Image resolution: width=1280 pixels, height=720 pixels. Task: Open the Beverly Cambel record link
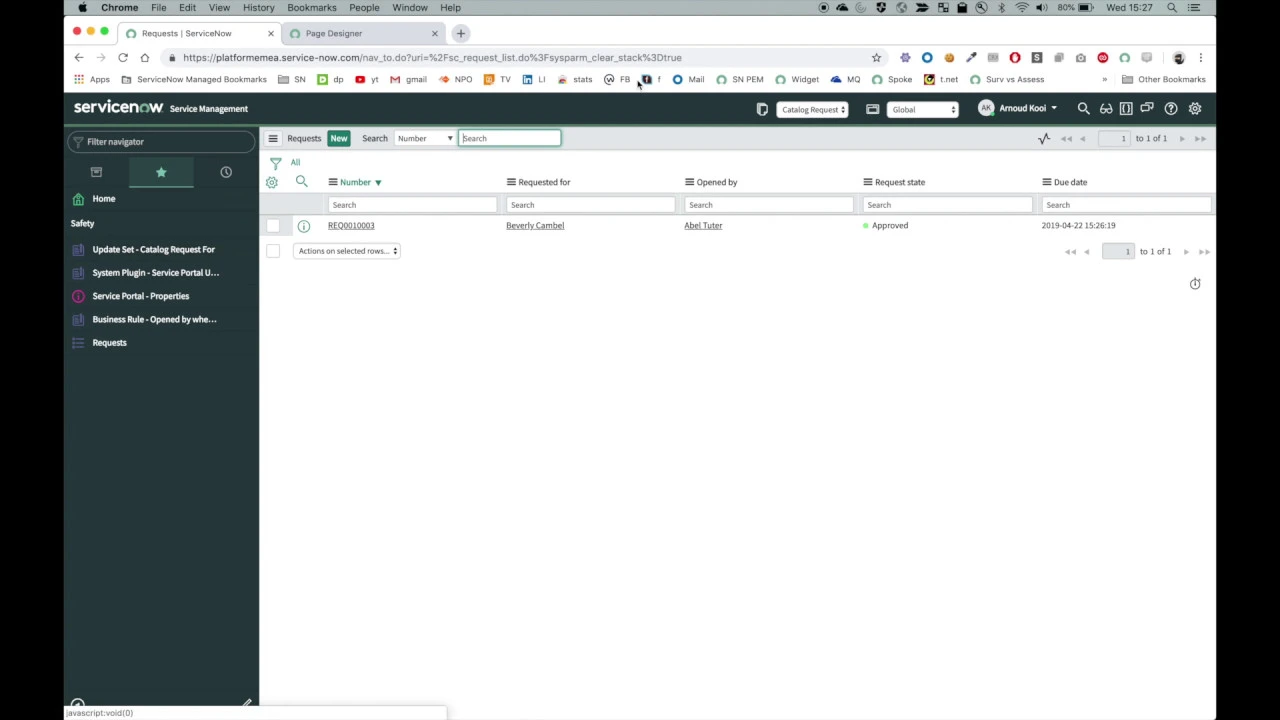tap(534, 225)
